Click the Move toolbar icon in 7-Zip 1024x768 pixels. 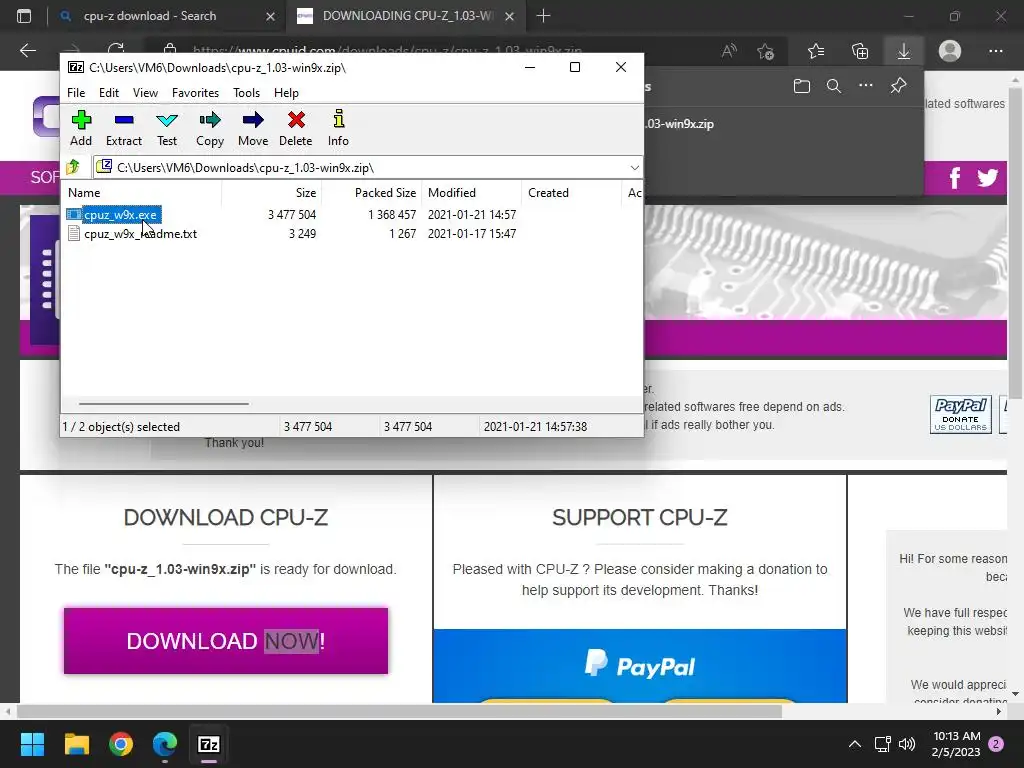[x=253, y=128]
